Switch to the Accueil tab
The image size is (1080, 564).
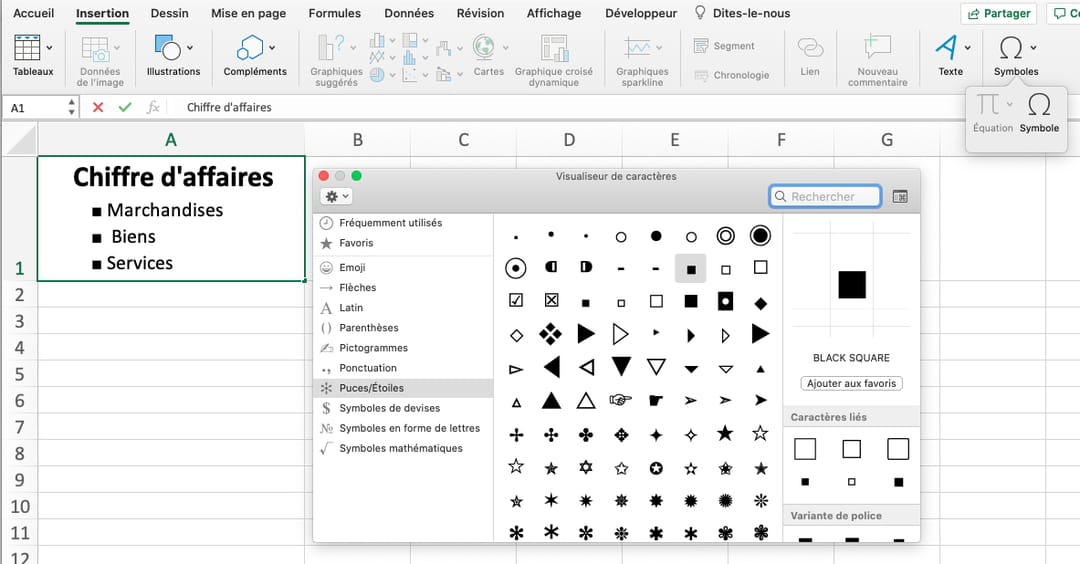pyautogui.click(x=33, y=13)
